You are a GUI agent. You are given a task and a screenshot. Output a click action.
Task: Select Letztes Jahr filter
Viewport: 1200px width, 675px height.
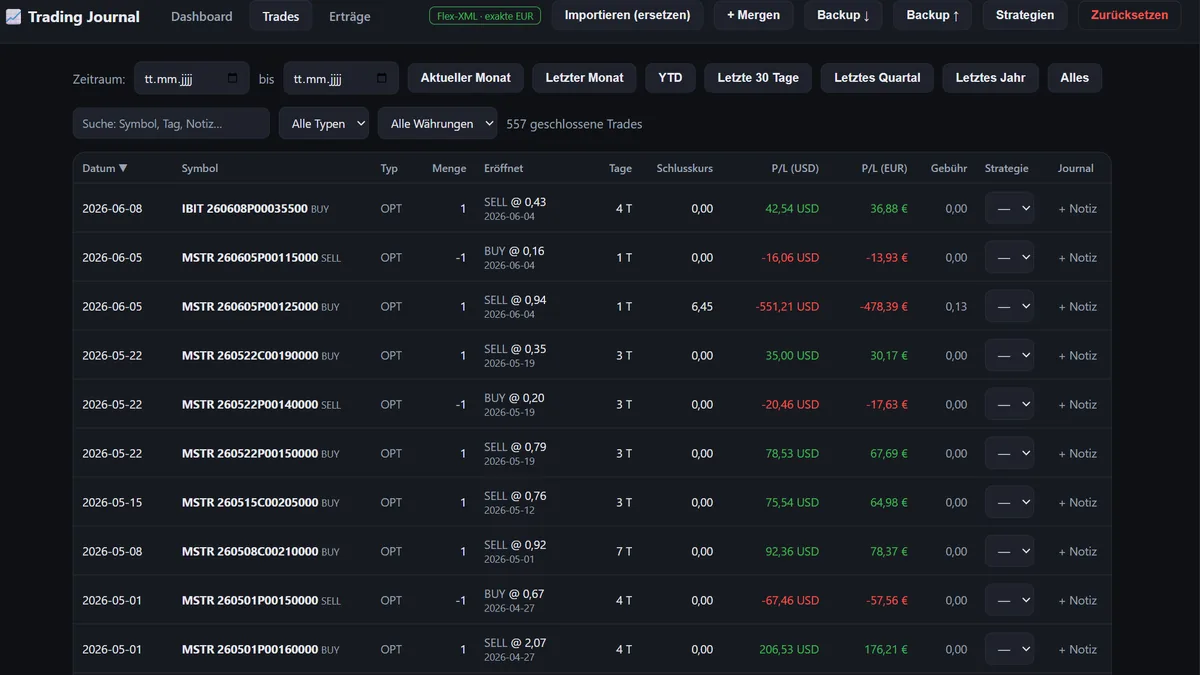tap(990, 78)
